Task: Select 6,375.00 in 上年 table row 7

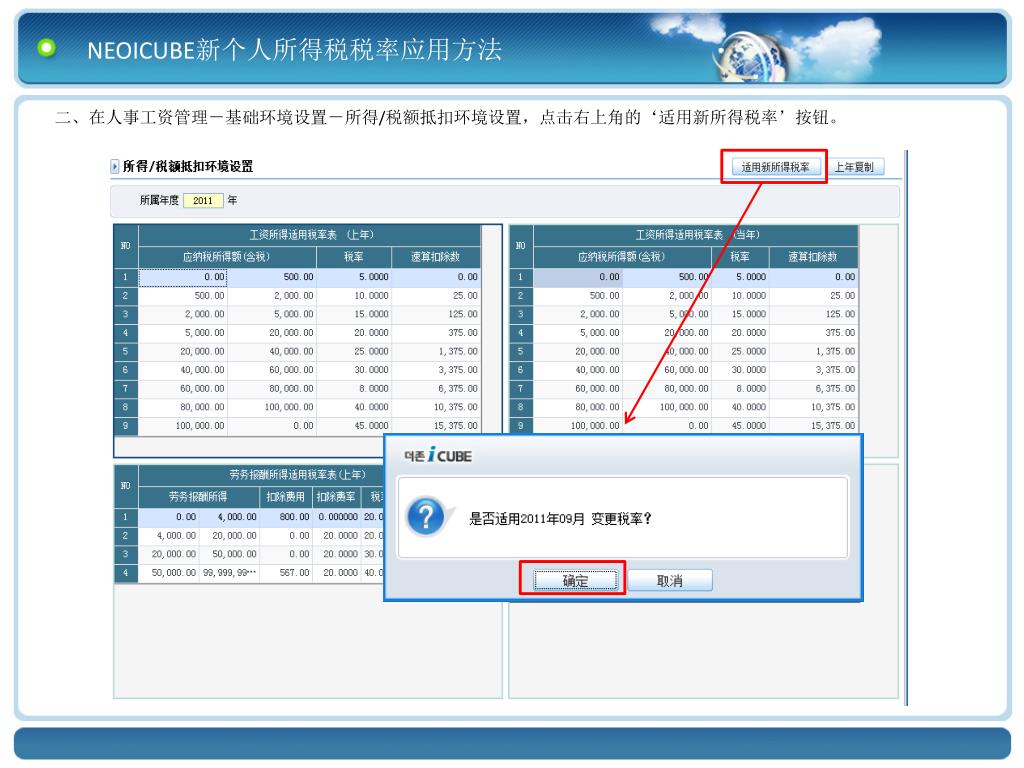Action: (x=436, y=389)
